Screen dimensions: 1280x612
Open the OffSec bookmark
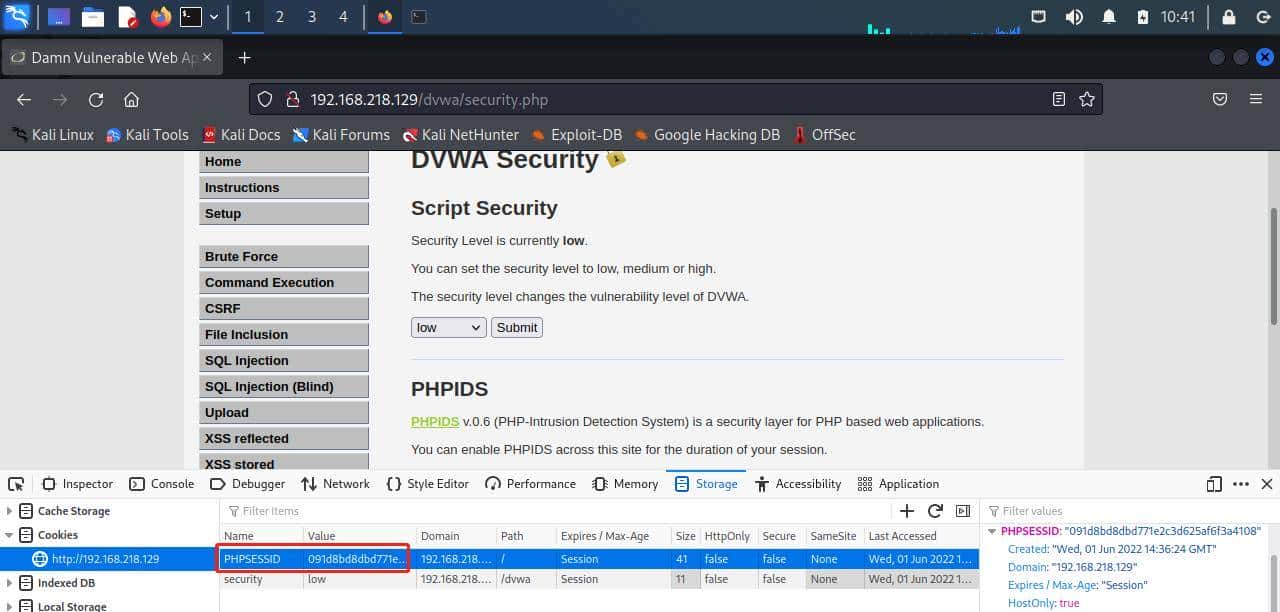point(825,134)
